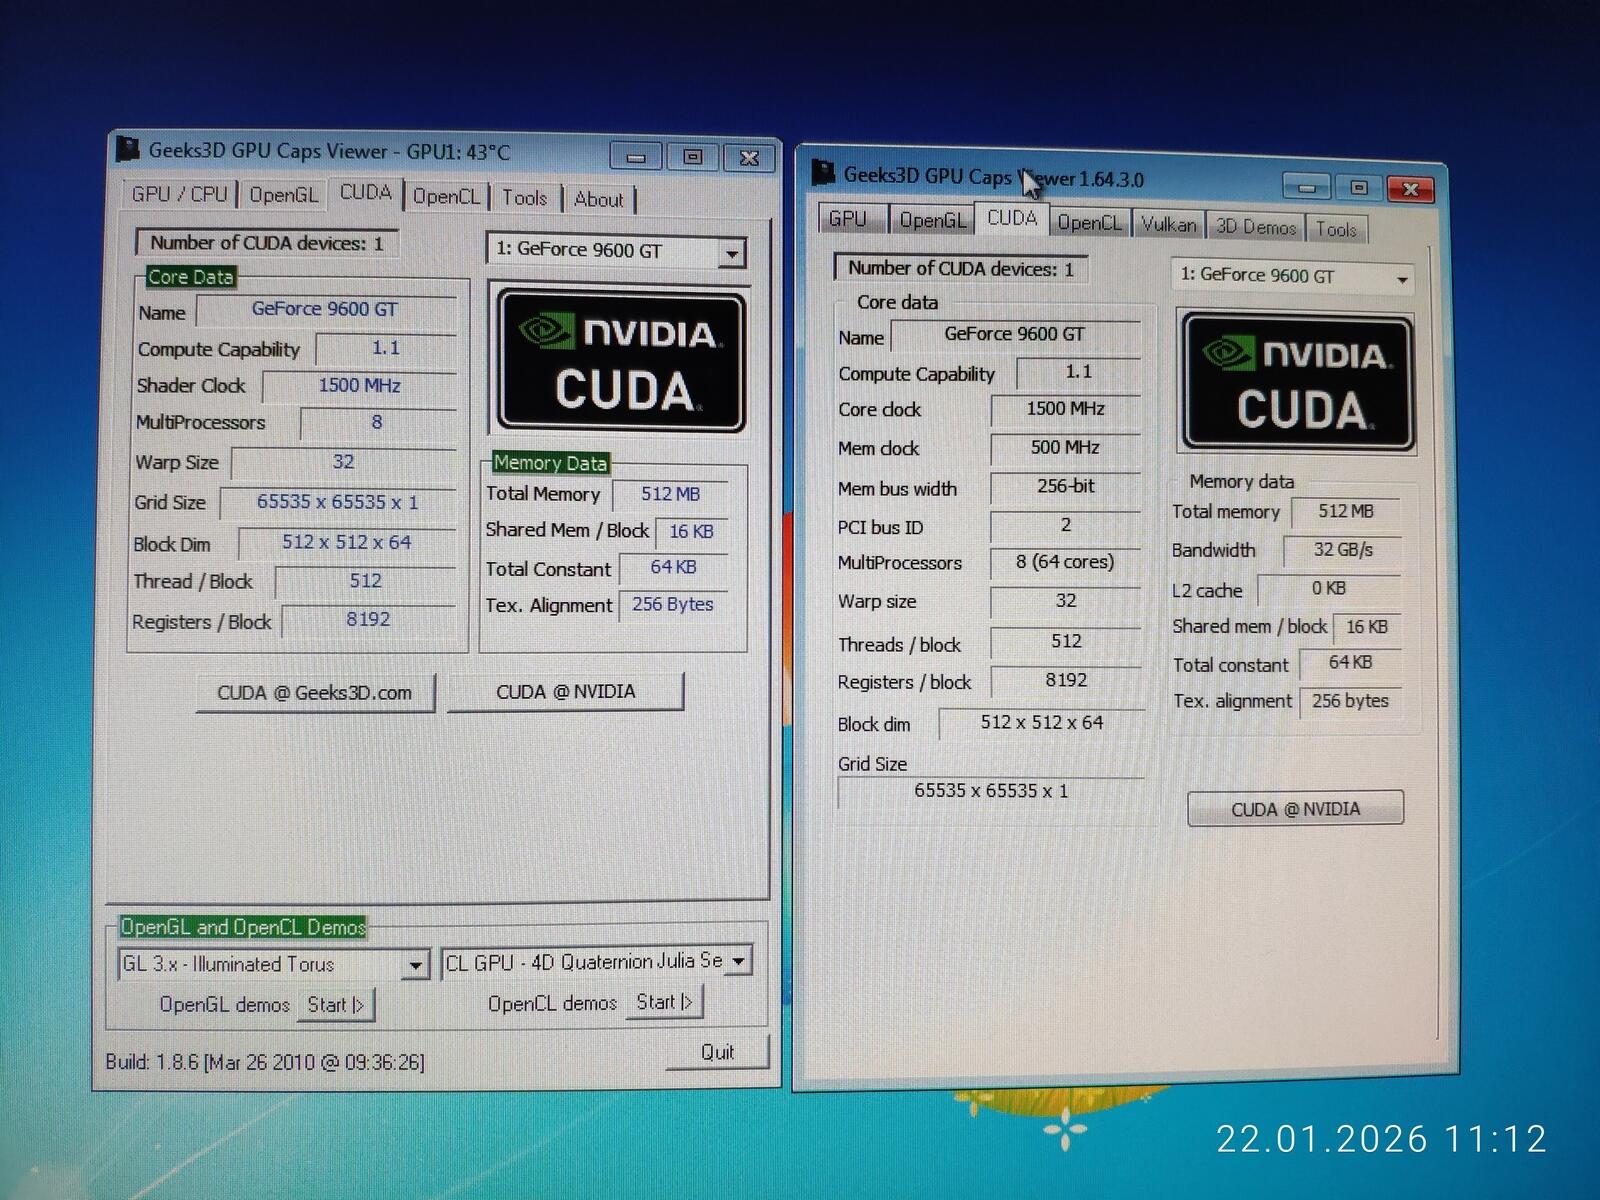
Task: Open the 3D Demos tab
Action: click(x=1256, y=227)
